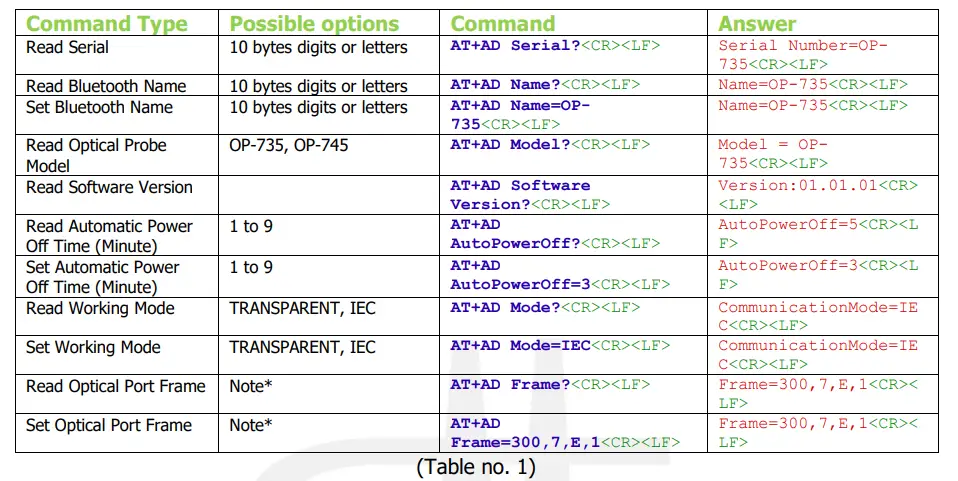Click the "Possible options" column header
The height and width of the screenshot is (481, 958).
pyautogui.click(x=314, y=24)
